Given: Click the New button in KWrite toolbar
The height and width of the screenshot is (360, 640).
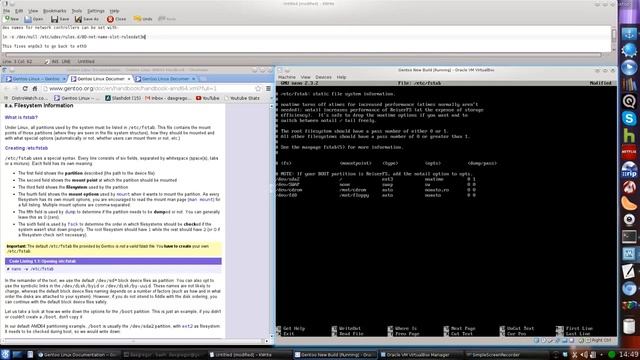Looking at the screenshot, I should click(x=11, y=19).
